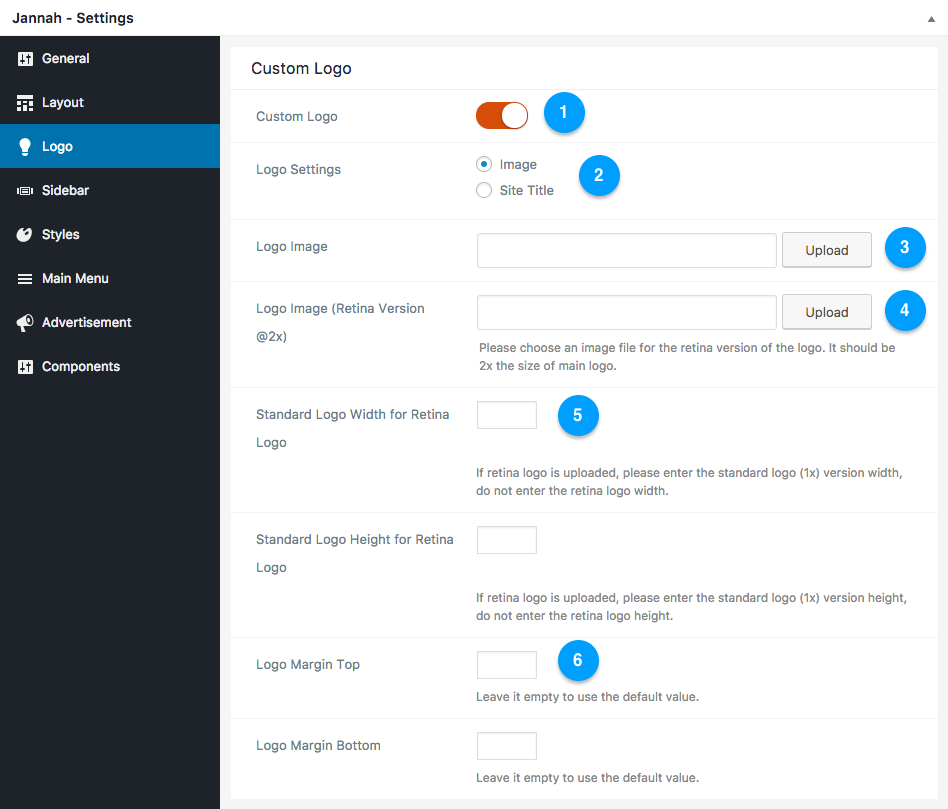
Task: Click the "Custom Logo" section heading
Action: (x=301, y=69)
